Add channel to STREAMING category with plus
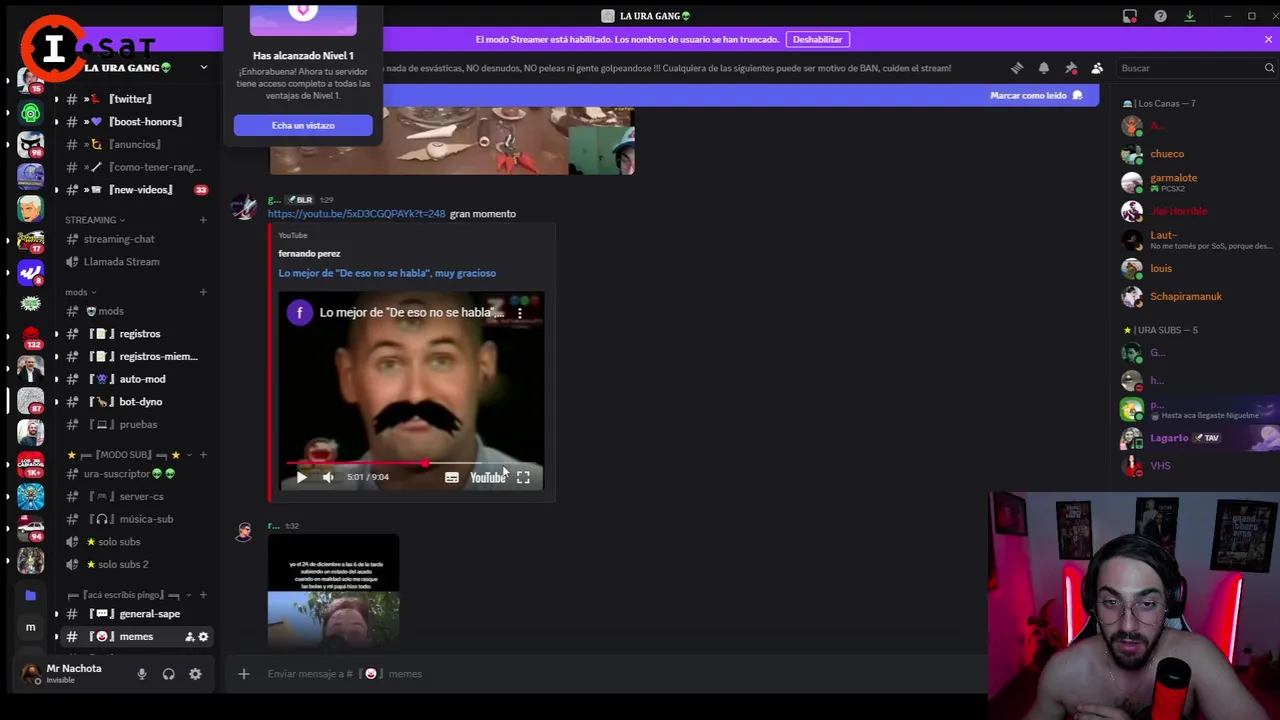 tap(203, 220)
